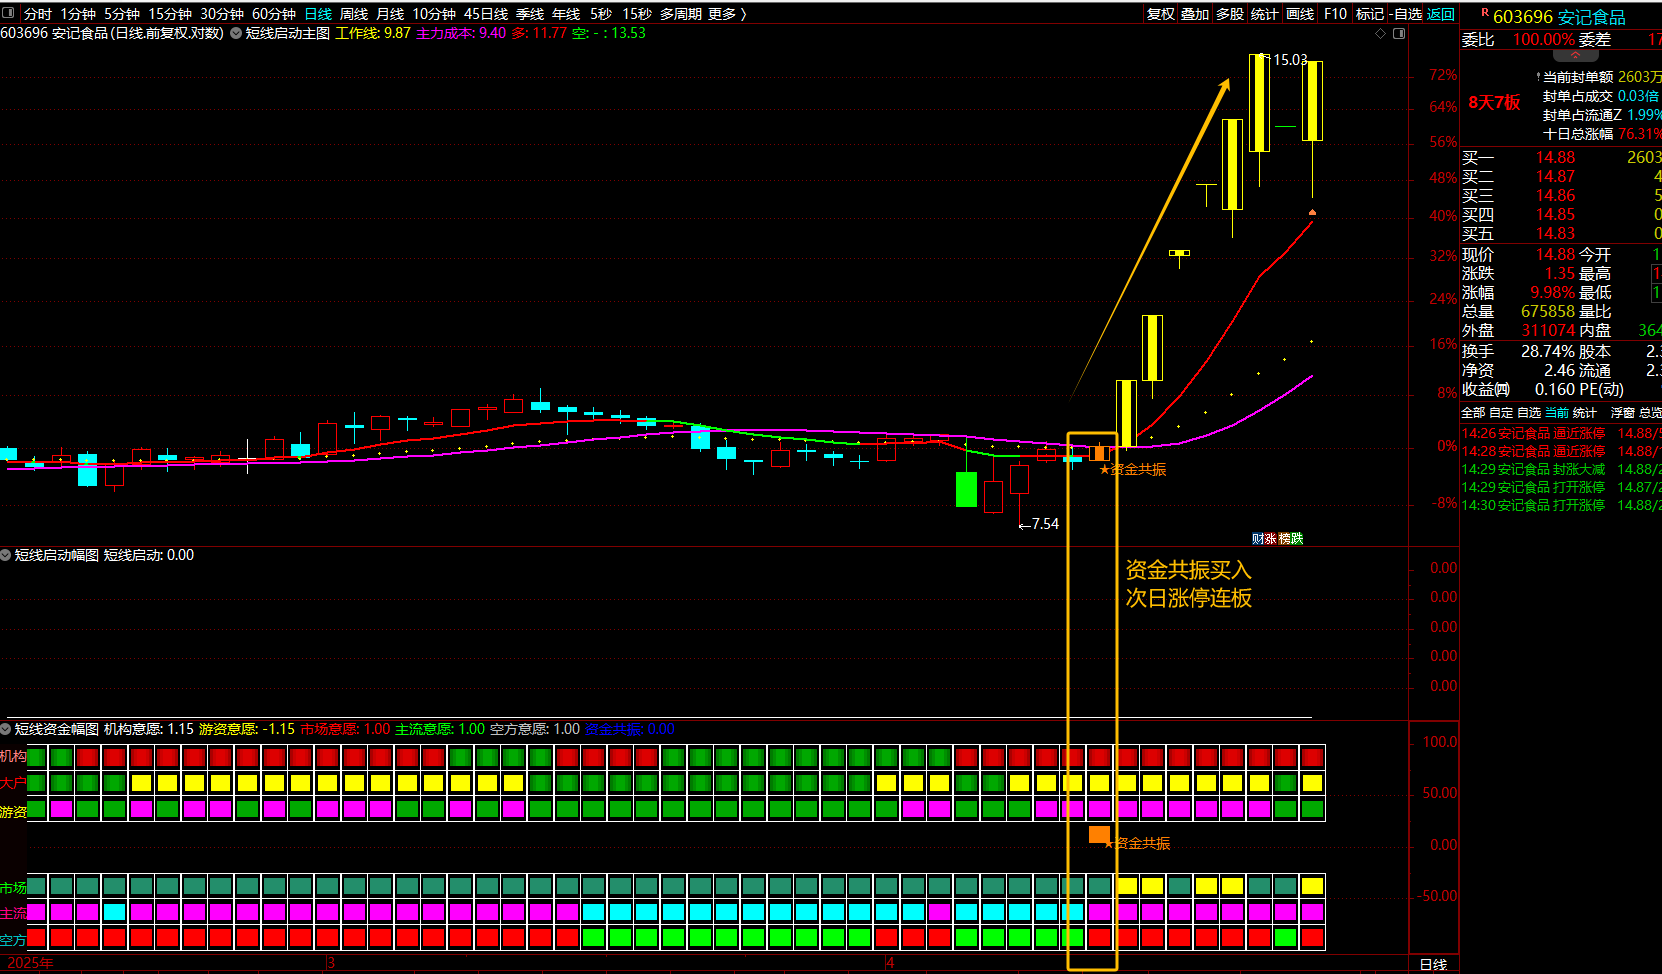
Task: Open the 短线启动主图 indicator dropdown arrow
Action: coord(236,33)
